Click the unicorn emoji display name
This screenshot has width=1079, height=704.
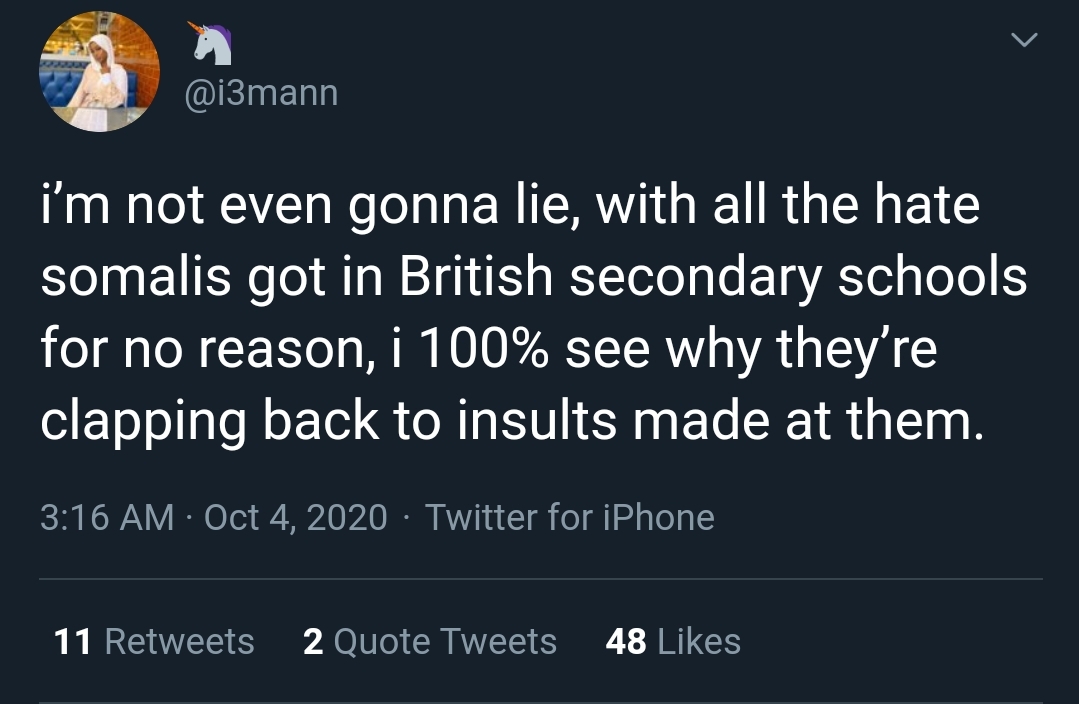point(211,44)
